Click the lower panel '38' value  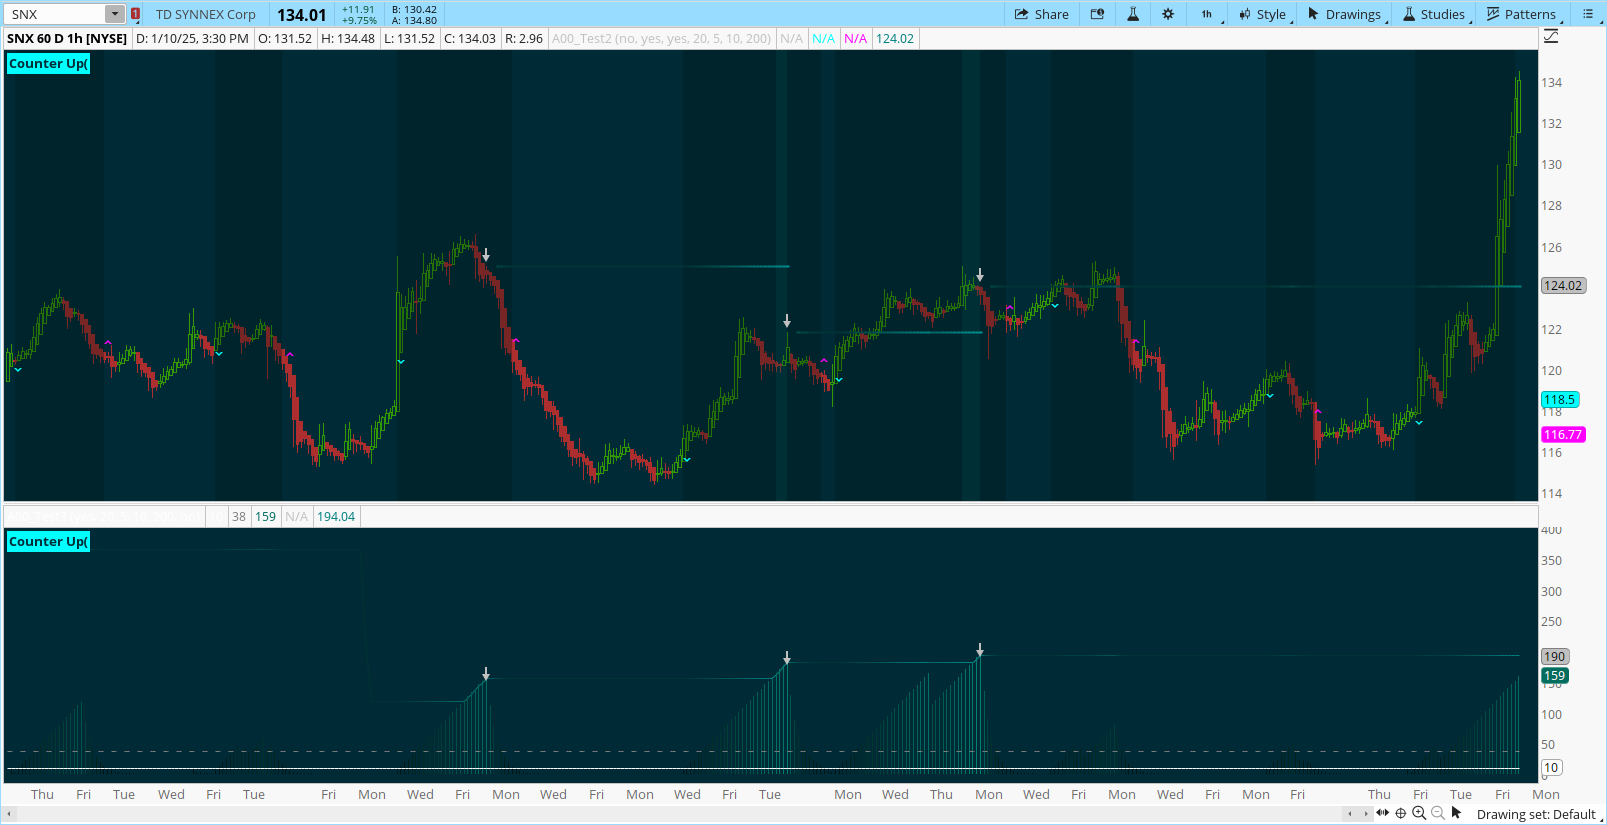tap(239, 516)
